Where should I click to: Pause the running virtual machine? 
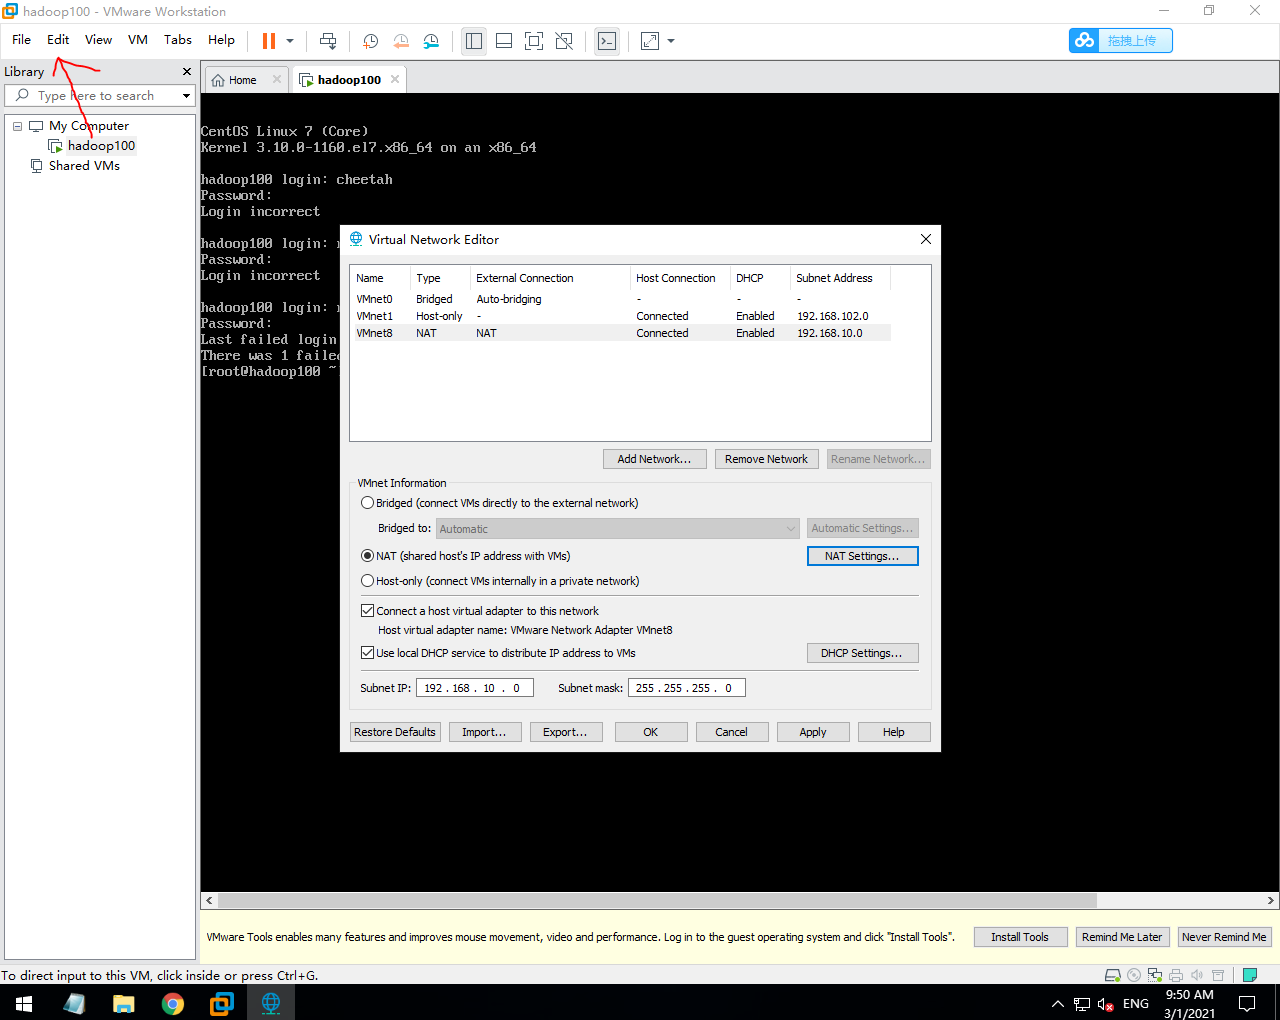click(x=268, y=41)
